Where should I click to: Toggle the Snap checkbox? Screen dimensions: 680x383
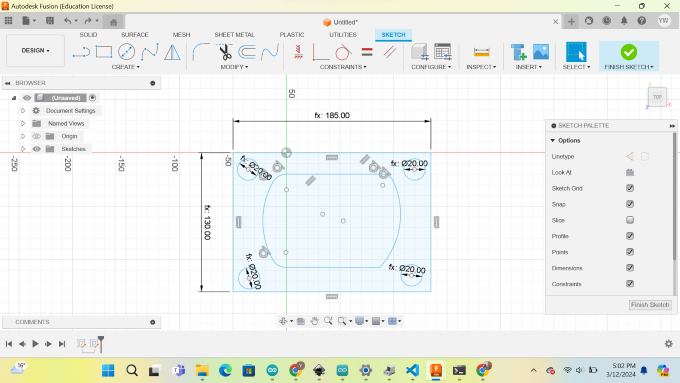point(630,204)
